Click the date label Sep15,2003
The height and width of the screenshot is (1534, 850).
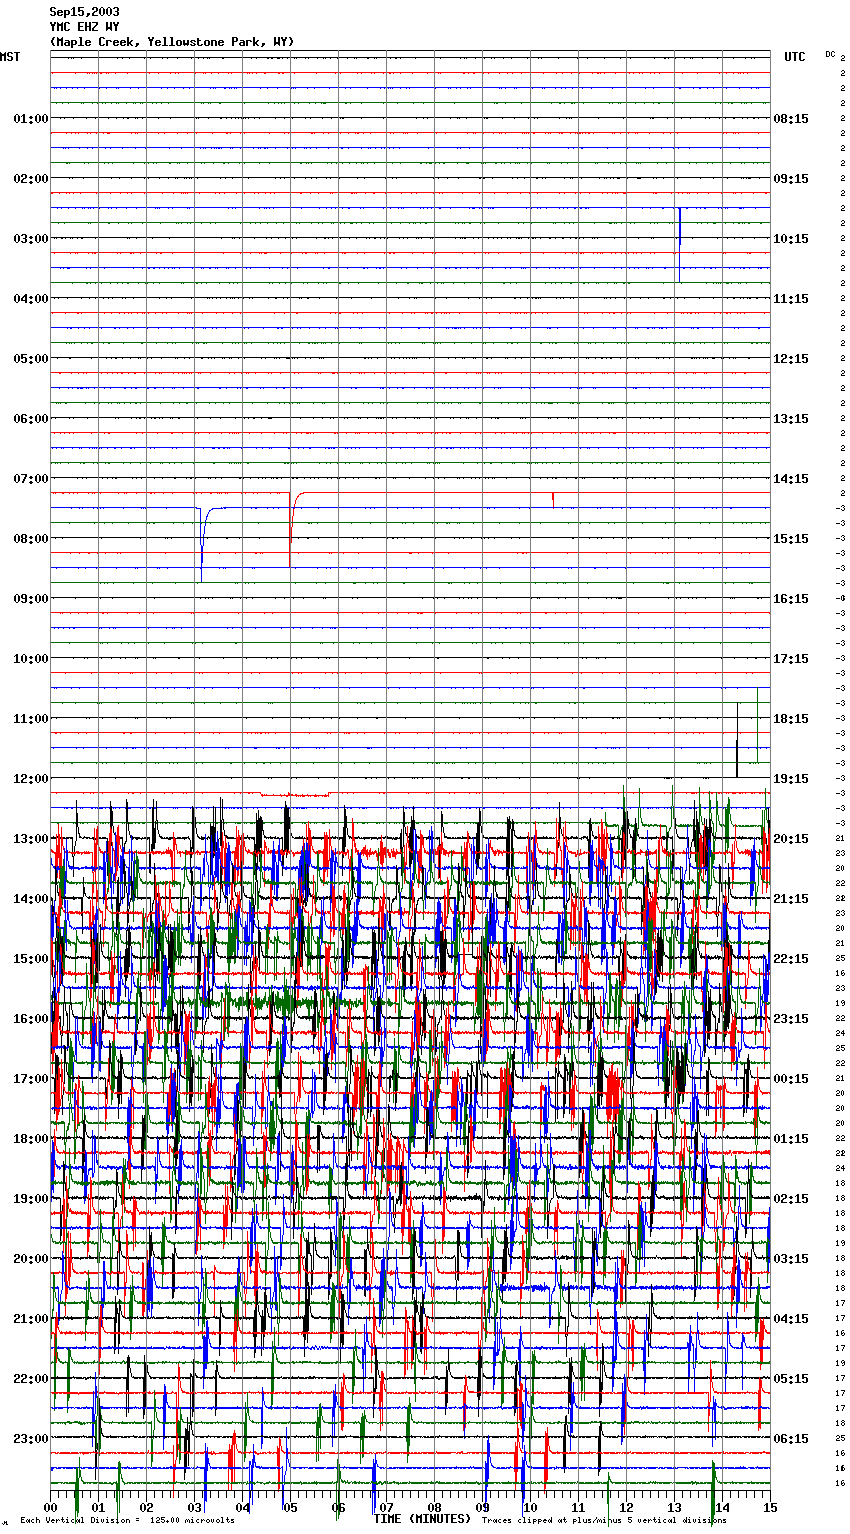click(x=85, y=12)
